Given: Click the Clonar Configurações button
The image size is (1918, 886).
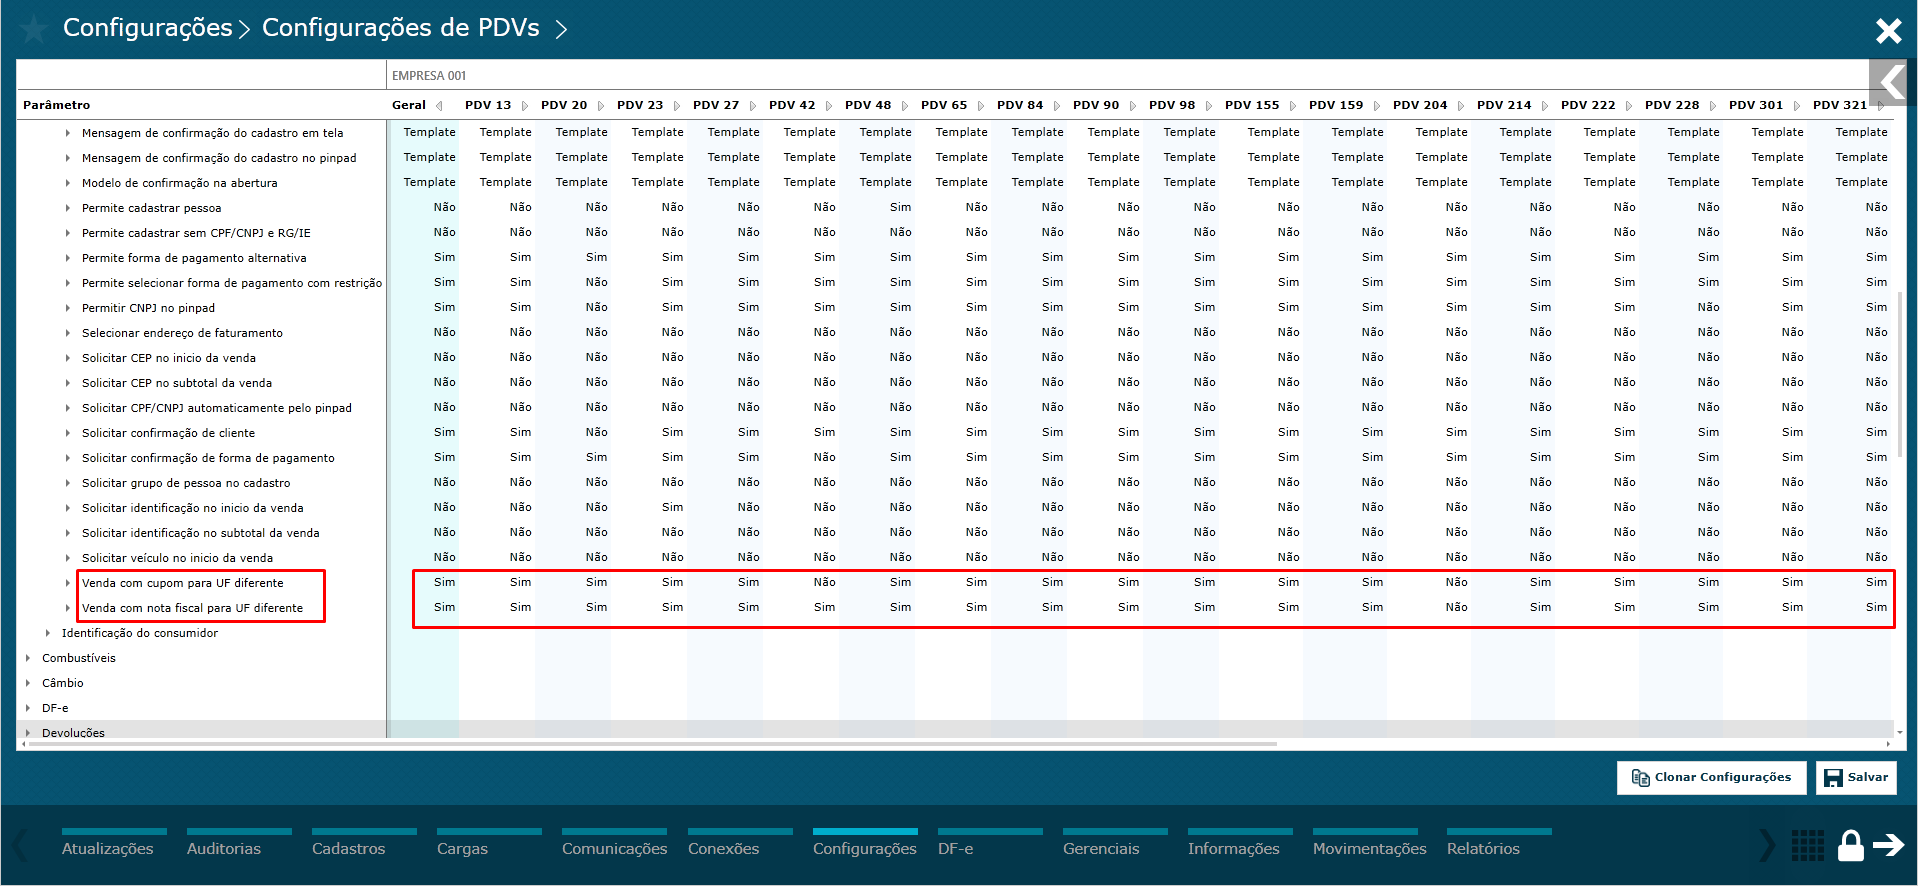Looking at the screenshot, I should 1711,777.
